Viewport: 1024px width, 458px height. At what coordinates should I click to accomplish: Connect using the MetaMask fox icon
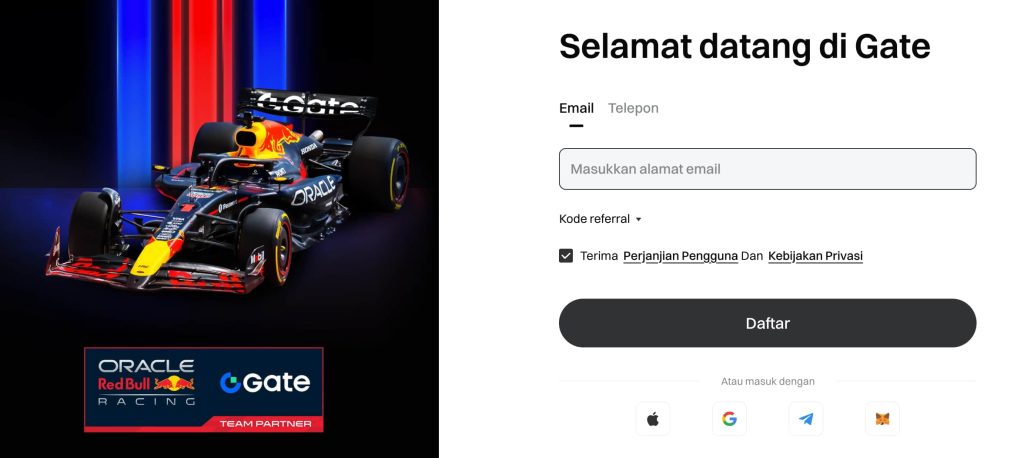pyautogui.click(x=882, y=419)
